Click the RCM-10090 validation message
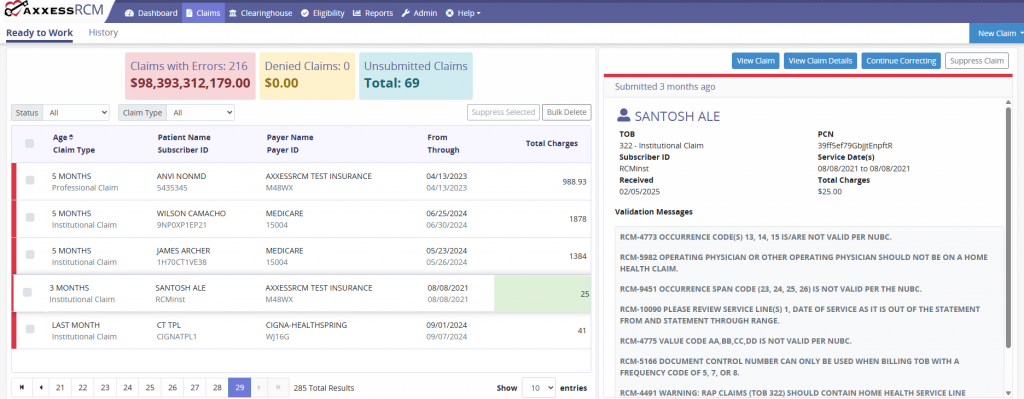This screenshot has width=1024, height=399. pos(800,314)
